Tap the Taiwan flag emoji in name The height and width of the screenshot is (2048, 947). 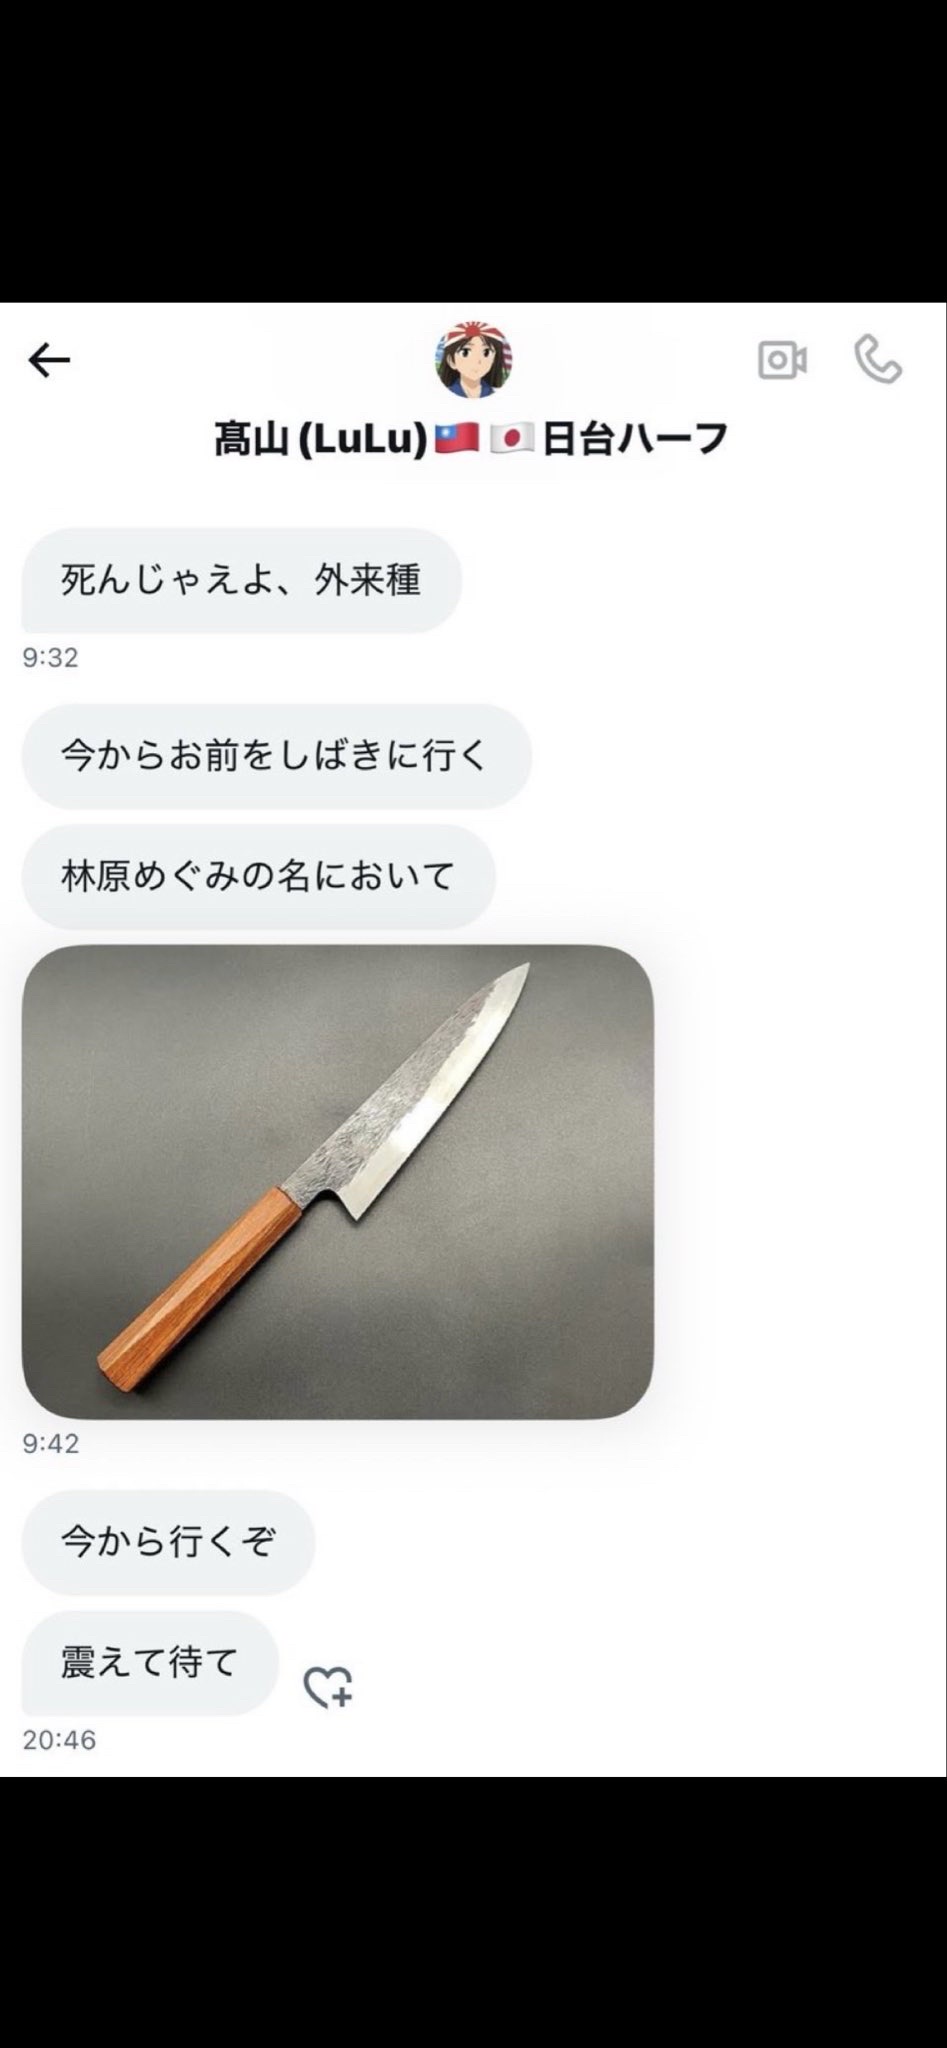coord(457,438)
